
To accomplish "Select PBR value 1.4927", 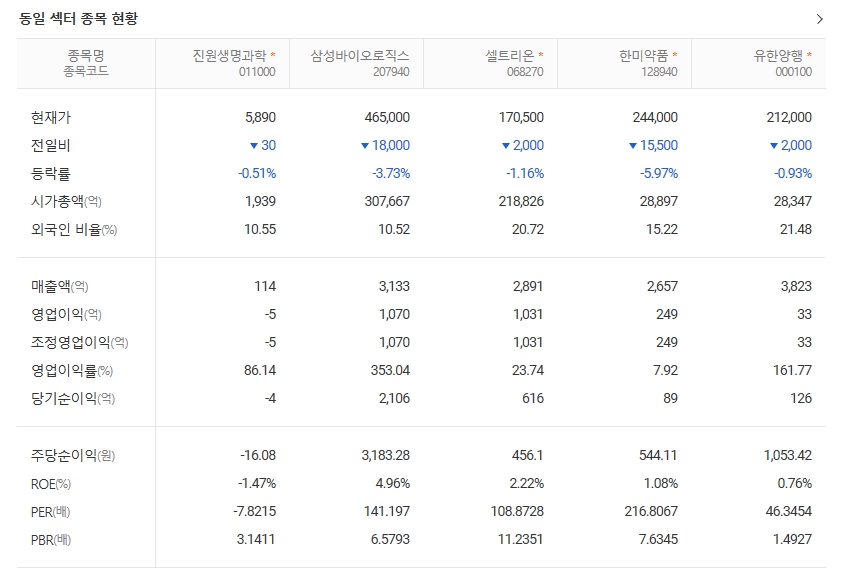I will (x=792, y=540).
